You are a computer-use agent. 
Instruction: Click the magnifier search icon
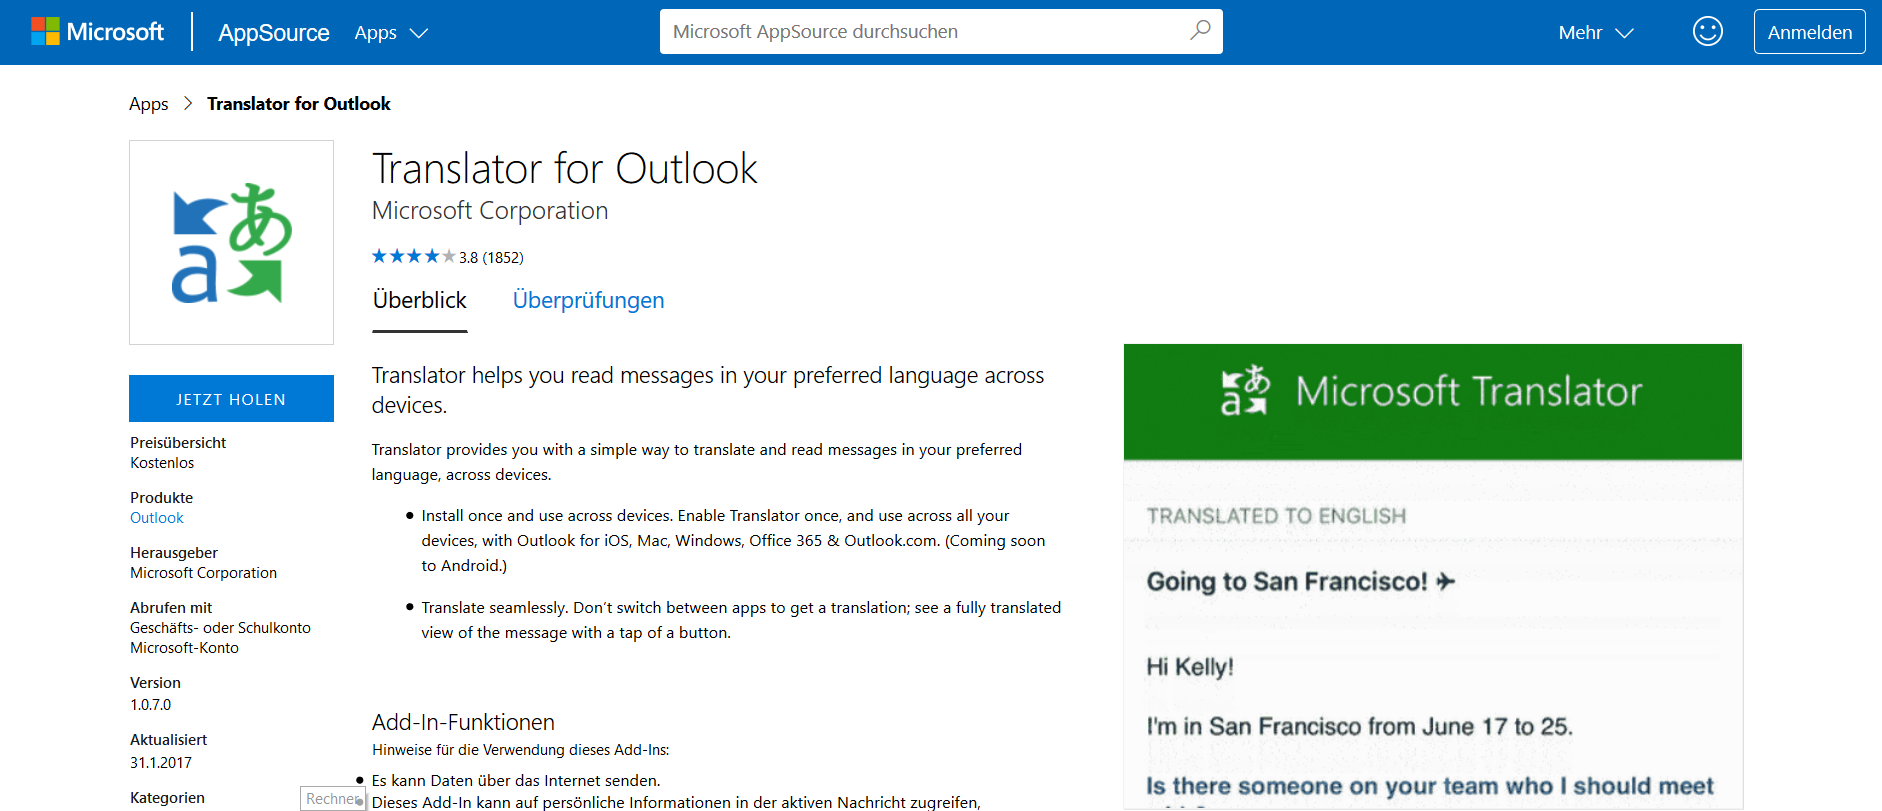pyautogui.click(x=1200, y=31)
